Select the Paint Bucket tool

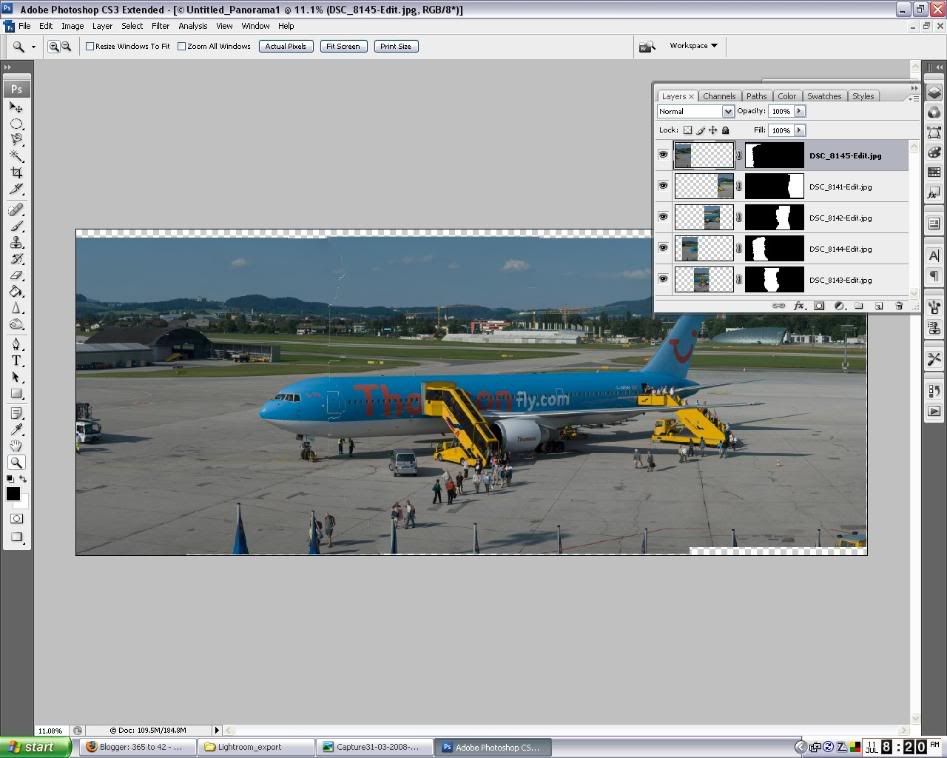tap(16, 291)
